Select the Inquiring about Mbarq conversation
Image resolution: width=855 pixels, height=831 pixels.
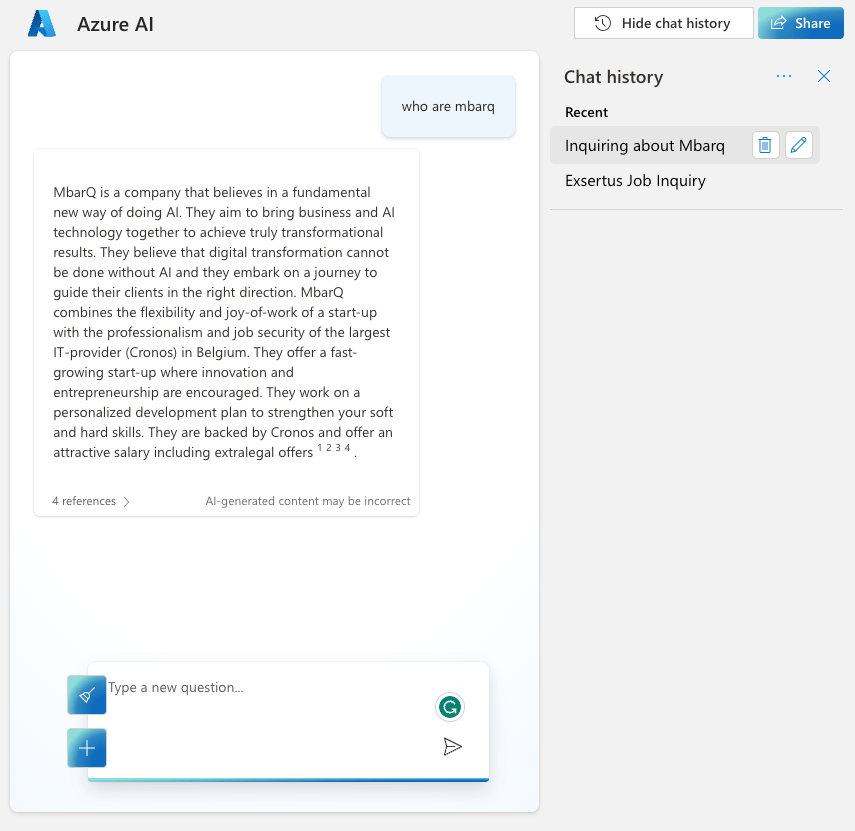pyautogui.click(x=645, y=145)
